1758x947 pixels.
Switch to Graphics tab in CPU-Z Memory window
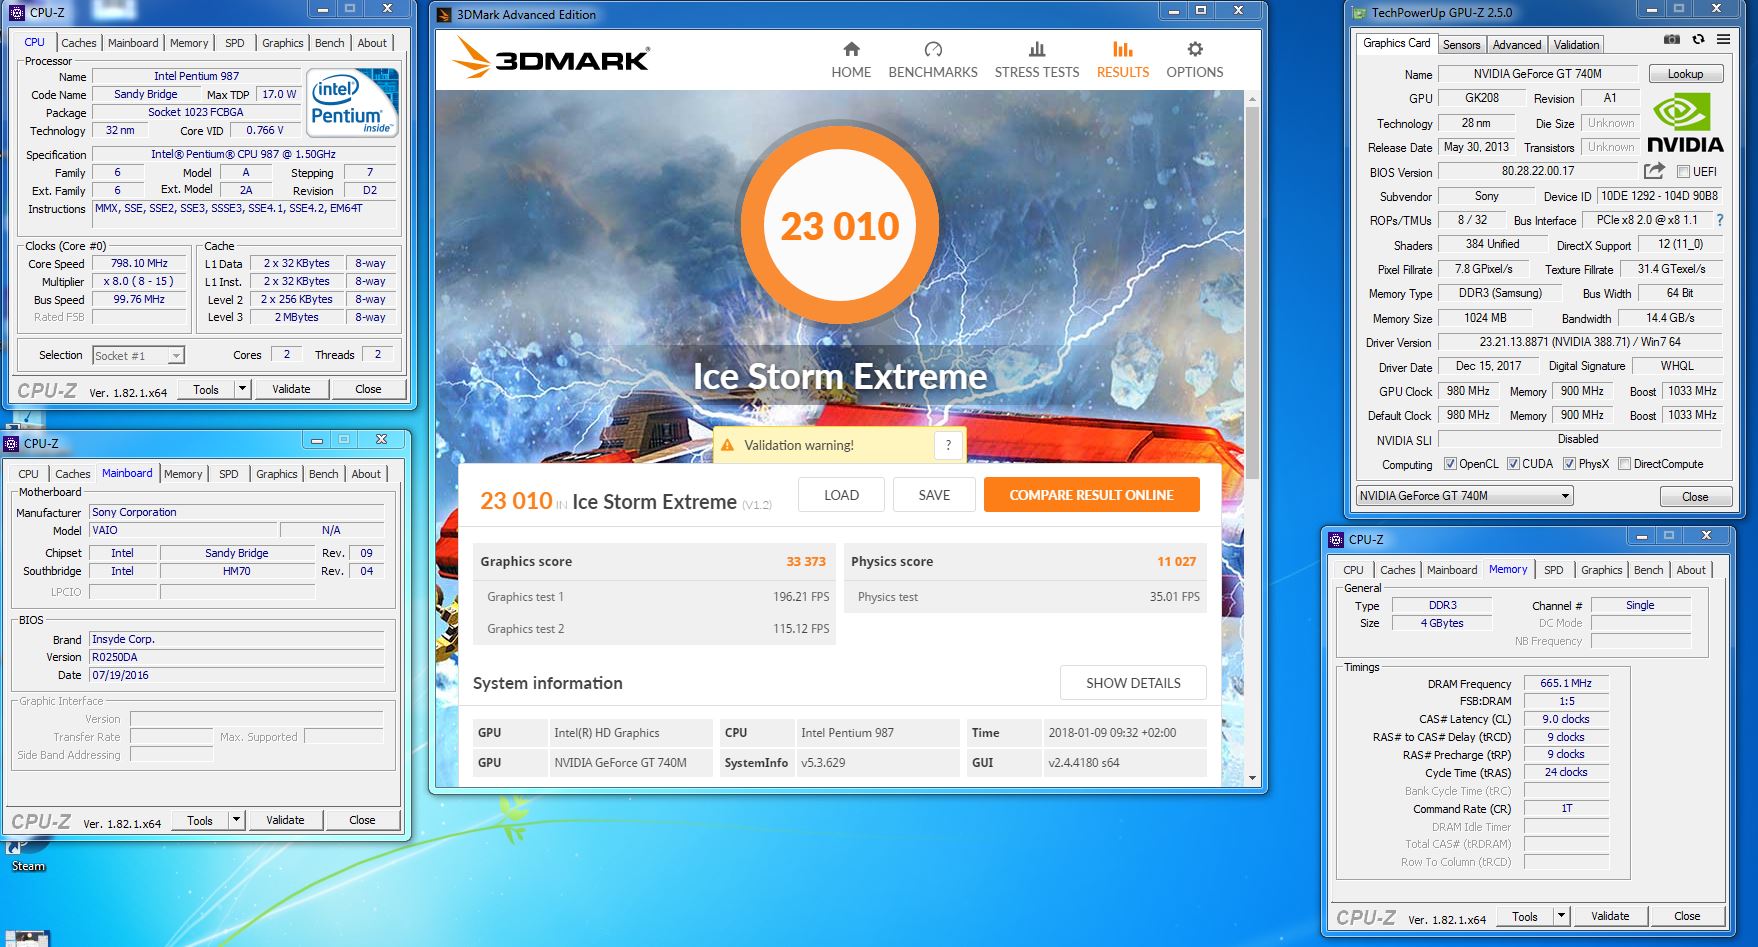tap(1601, 570)
